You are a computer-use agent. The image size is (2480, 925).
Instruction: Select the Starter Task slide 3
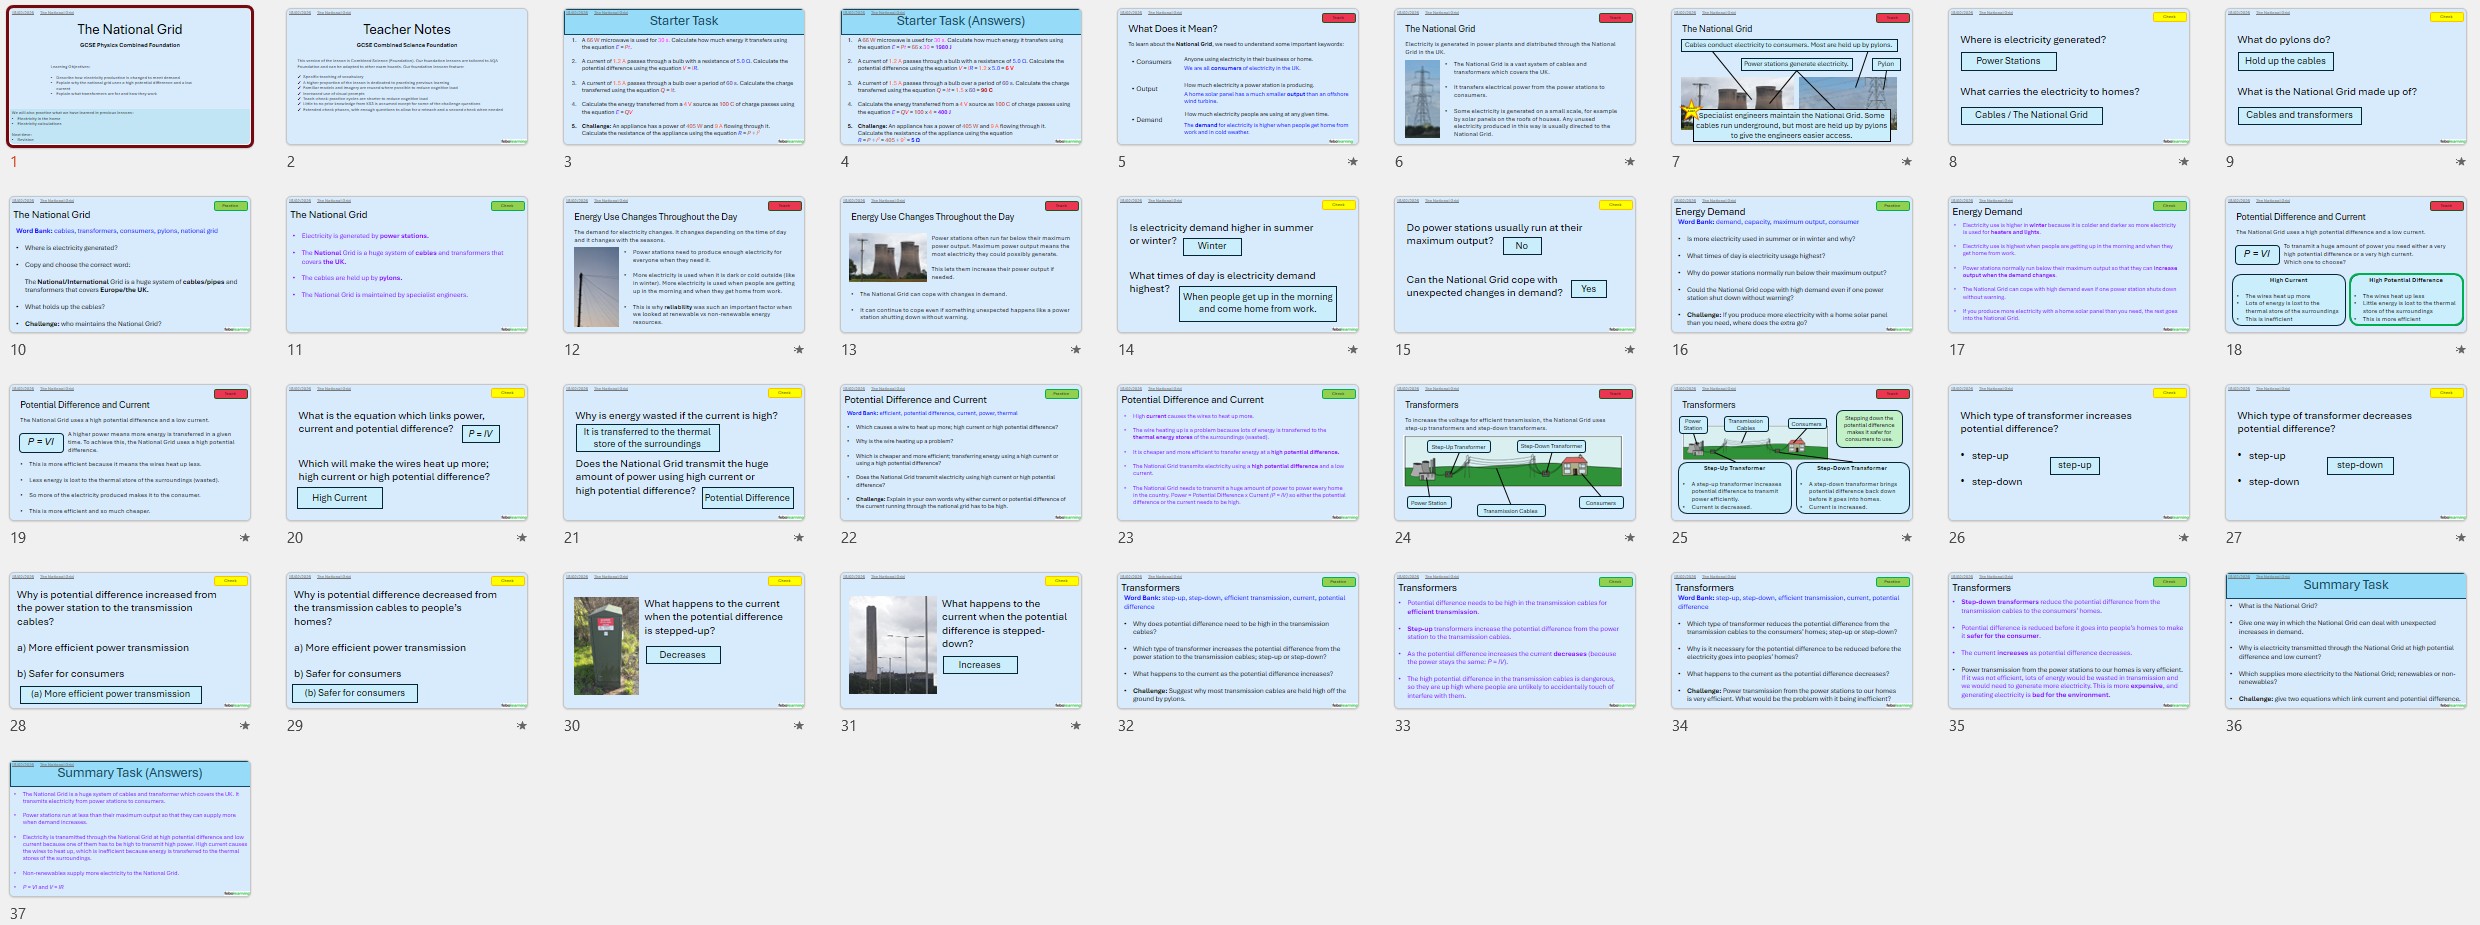tap(683, 77)
